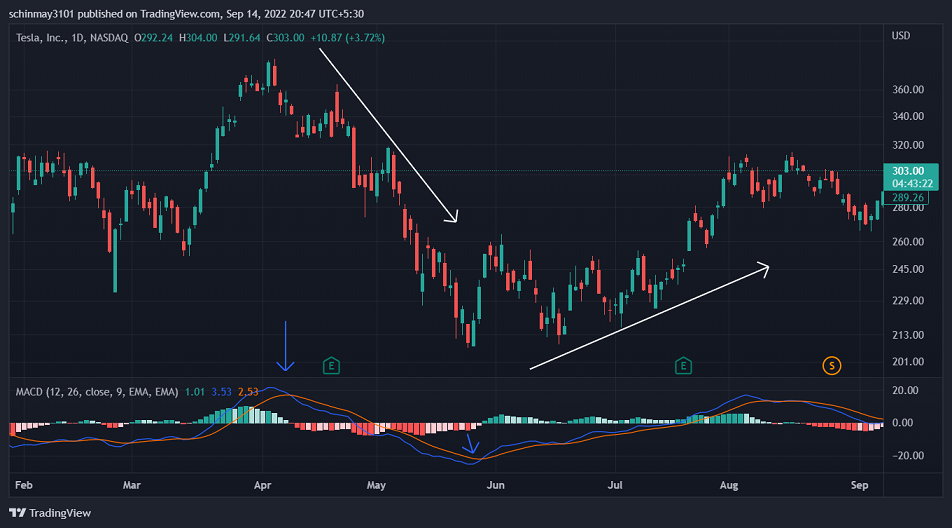Click the July earnings E marker
Screen dimensions: 952x528
(x=683, y=366)
